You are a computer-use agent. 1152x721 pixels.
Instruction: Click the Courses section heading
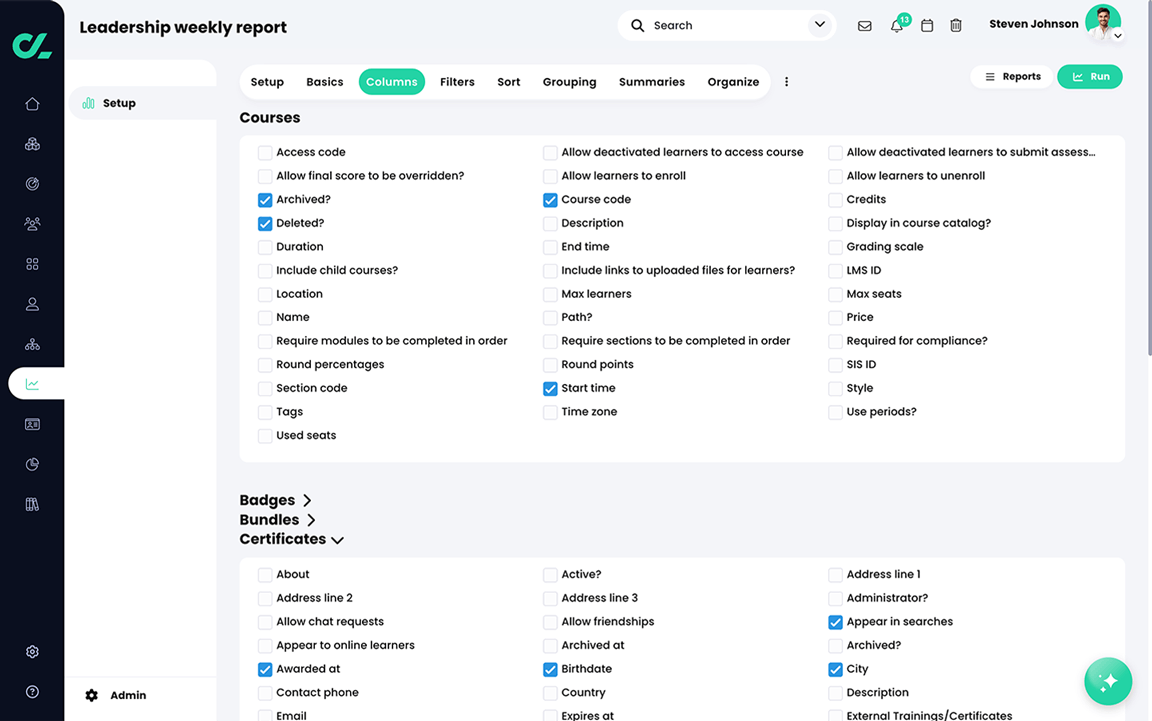[x=270, y=118]
